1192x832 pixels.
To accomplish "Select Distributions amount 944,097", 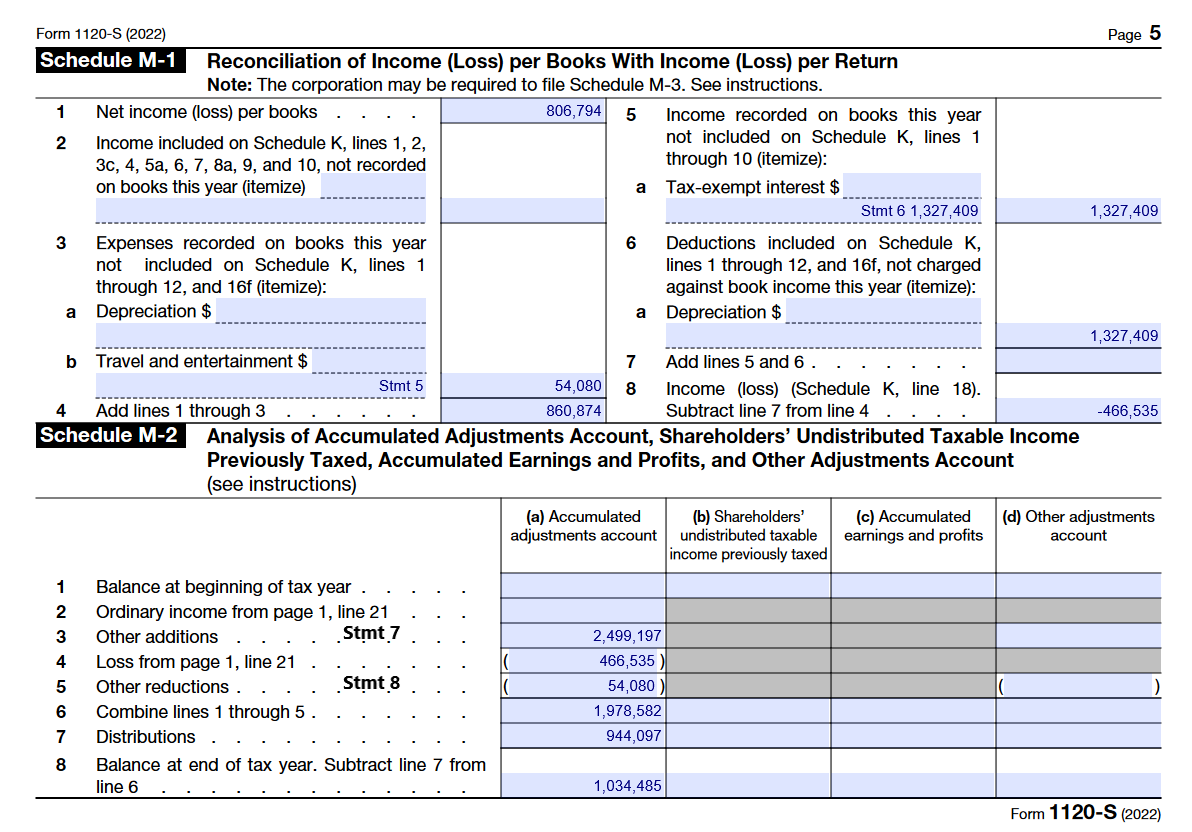I will tap(583, 735).
